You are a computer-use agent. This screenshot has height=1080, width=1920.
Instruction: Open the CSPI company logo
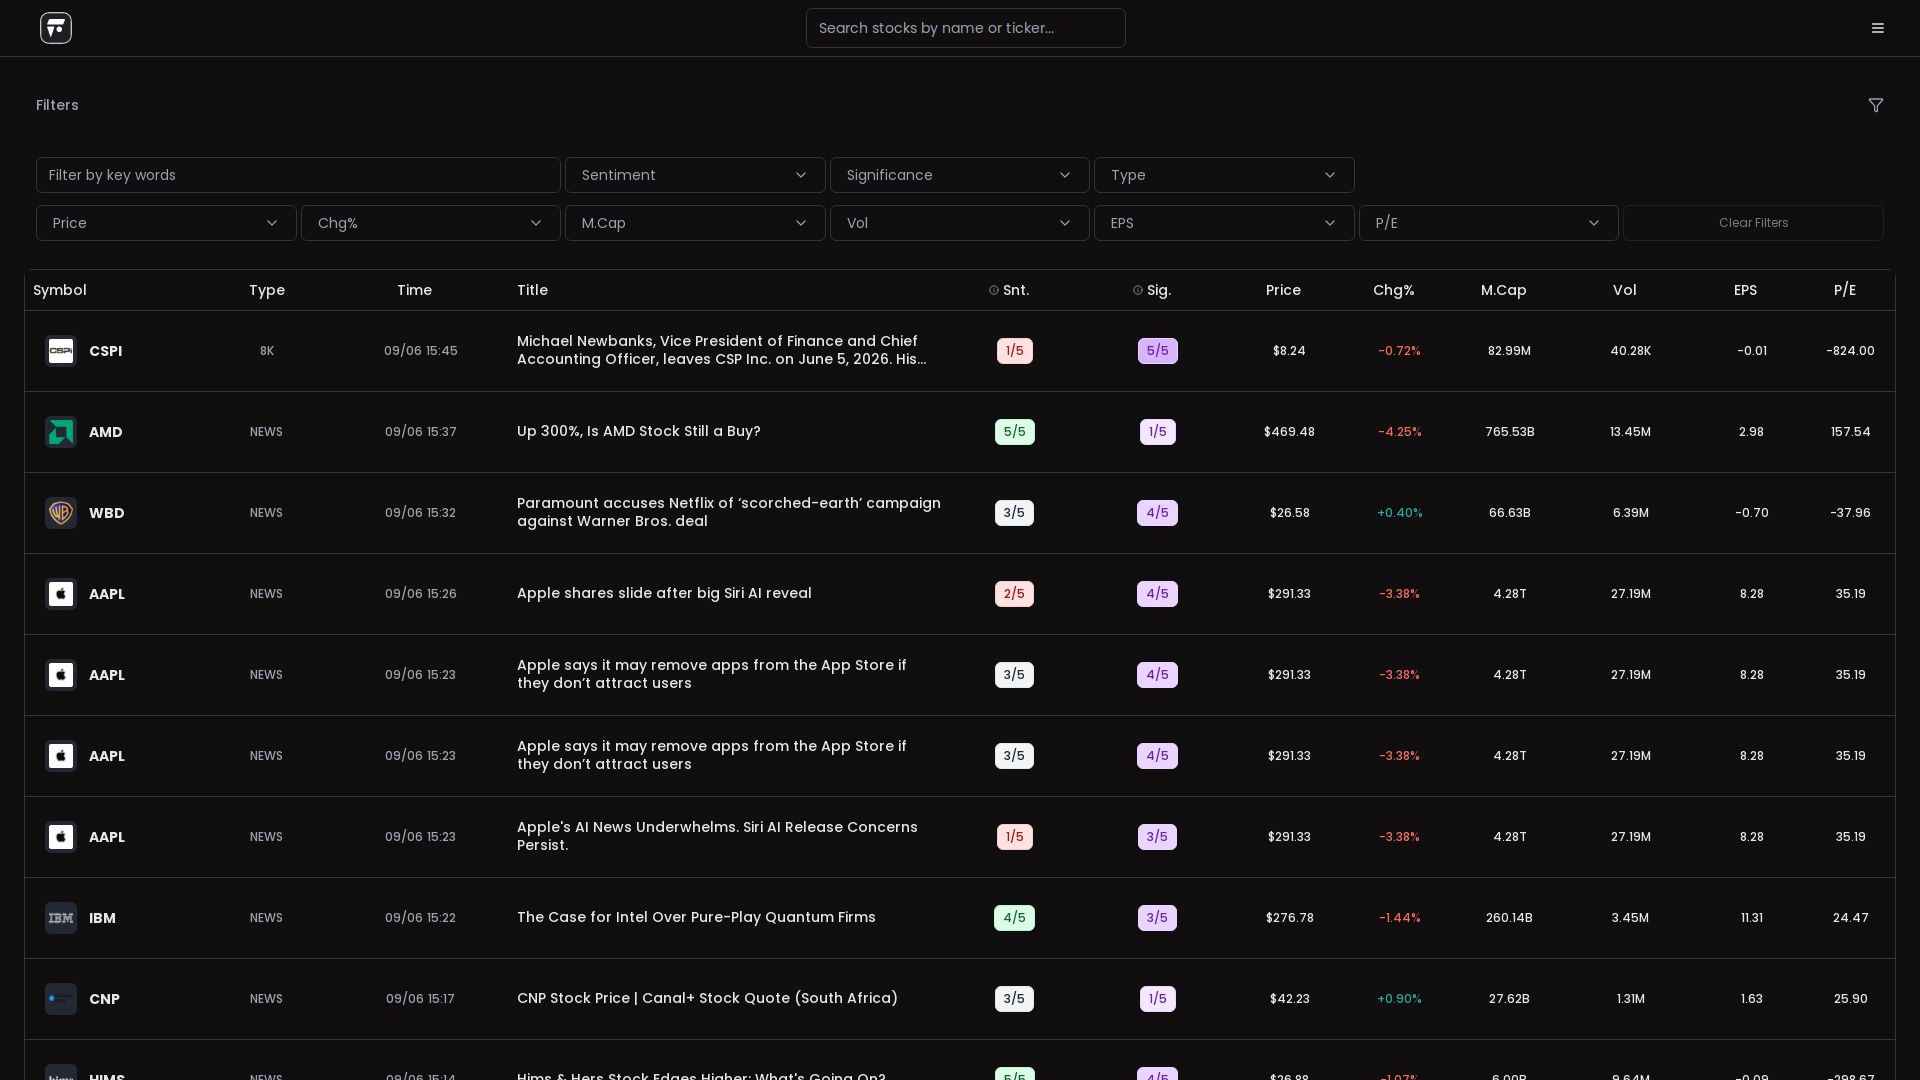(61, 351)
